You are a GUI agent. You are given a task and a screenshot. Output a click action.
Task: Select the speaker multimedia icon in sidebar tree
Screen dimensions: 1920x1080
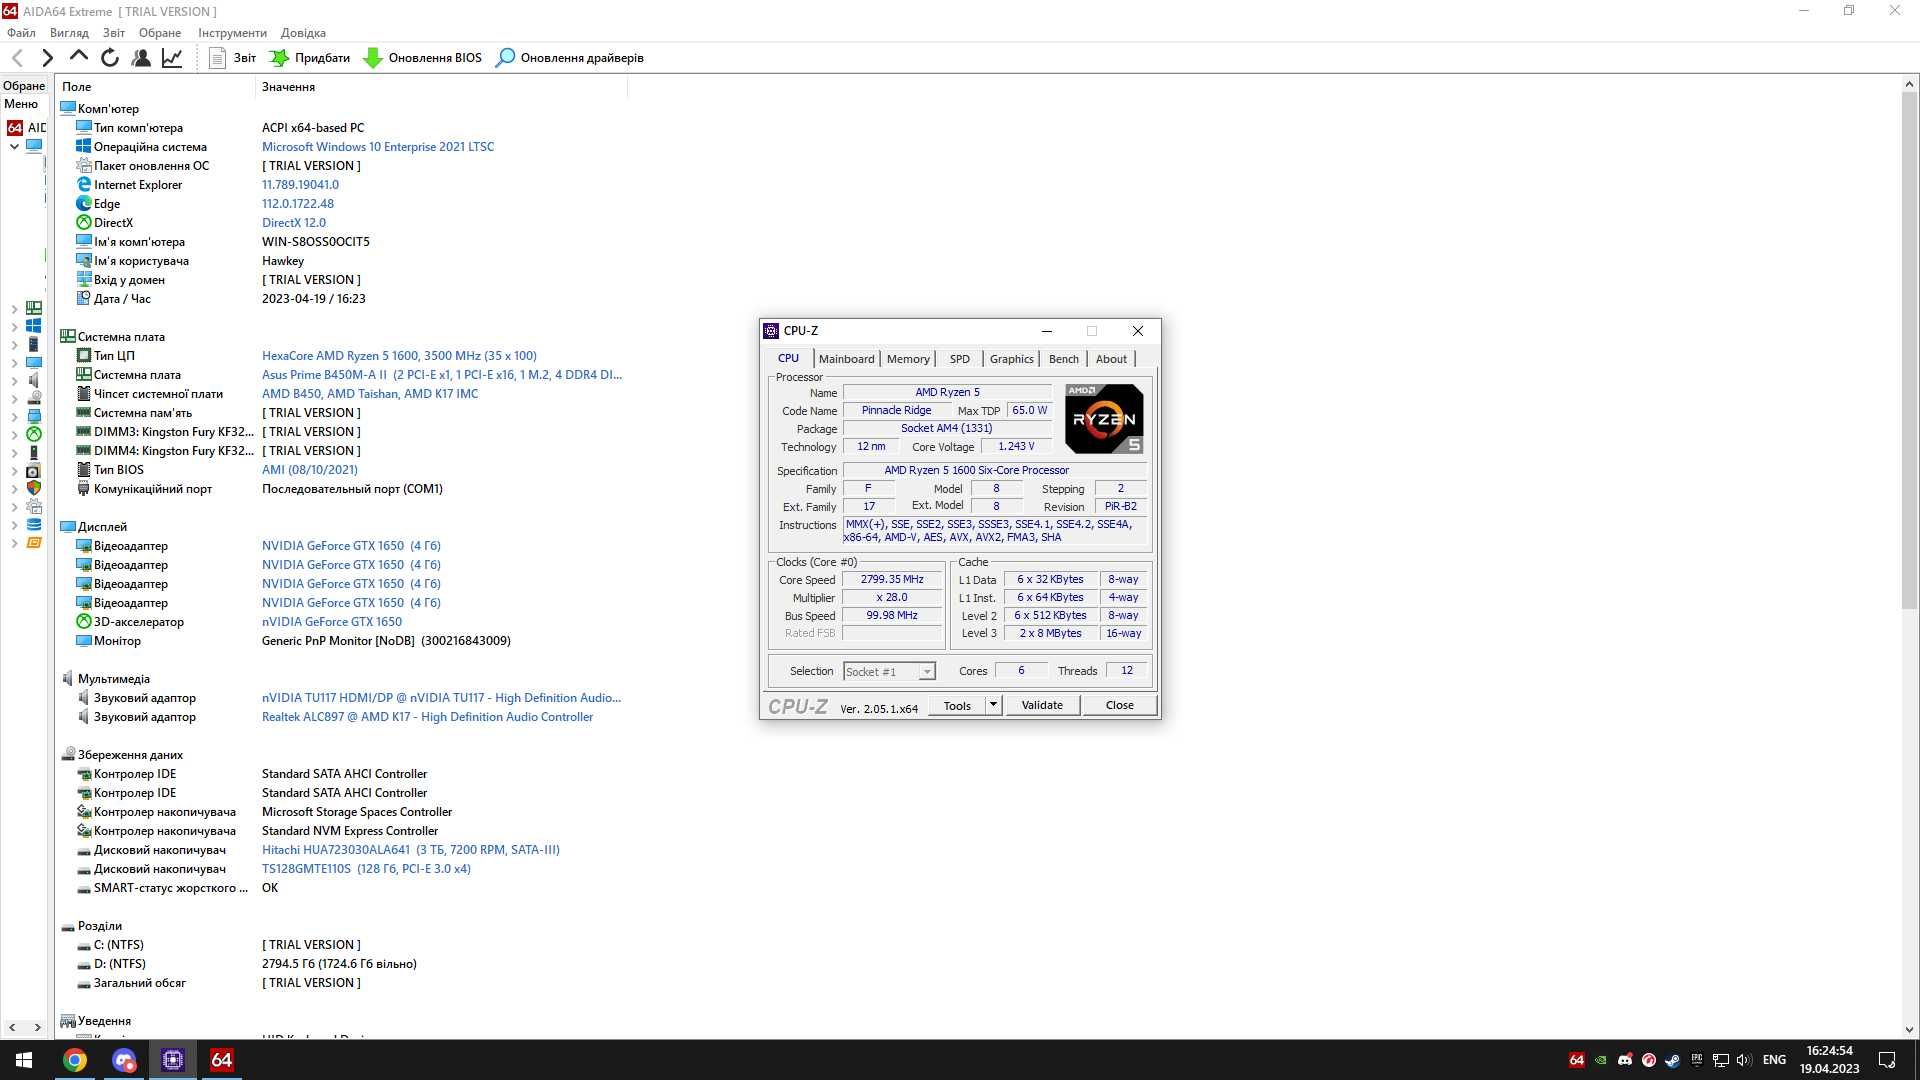(x=34, y=380)
